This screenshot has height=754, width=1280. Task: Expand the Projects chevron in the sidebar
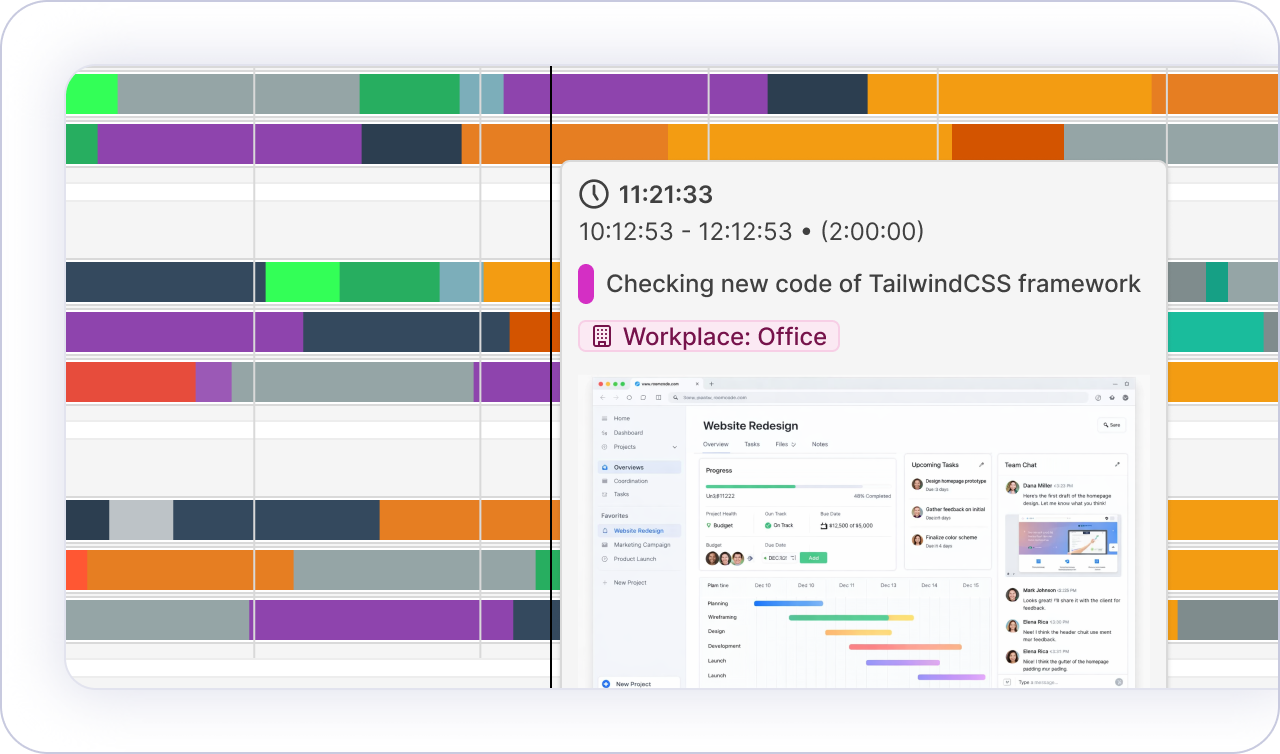pyautogui.click(x=675, y=447)
